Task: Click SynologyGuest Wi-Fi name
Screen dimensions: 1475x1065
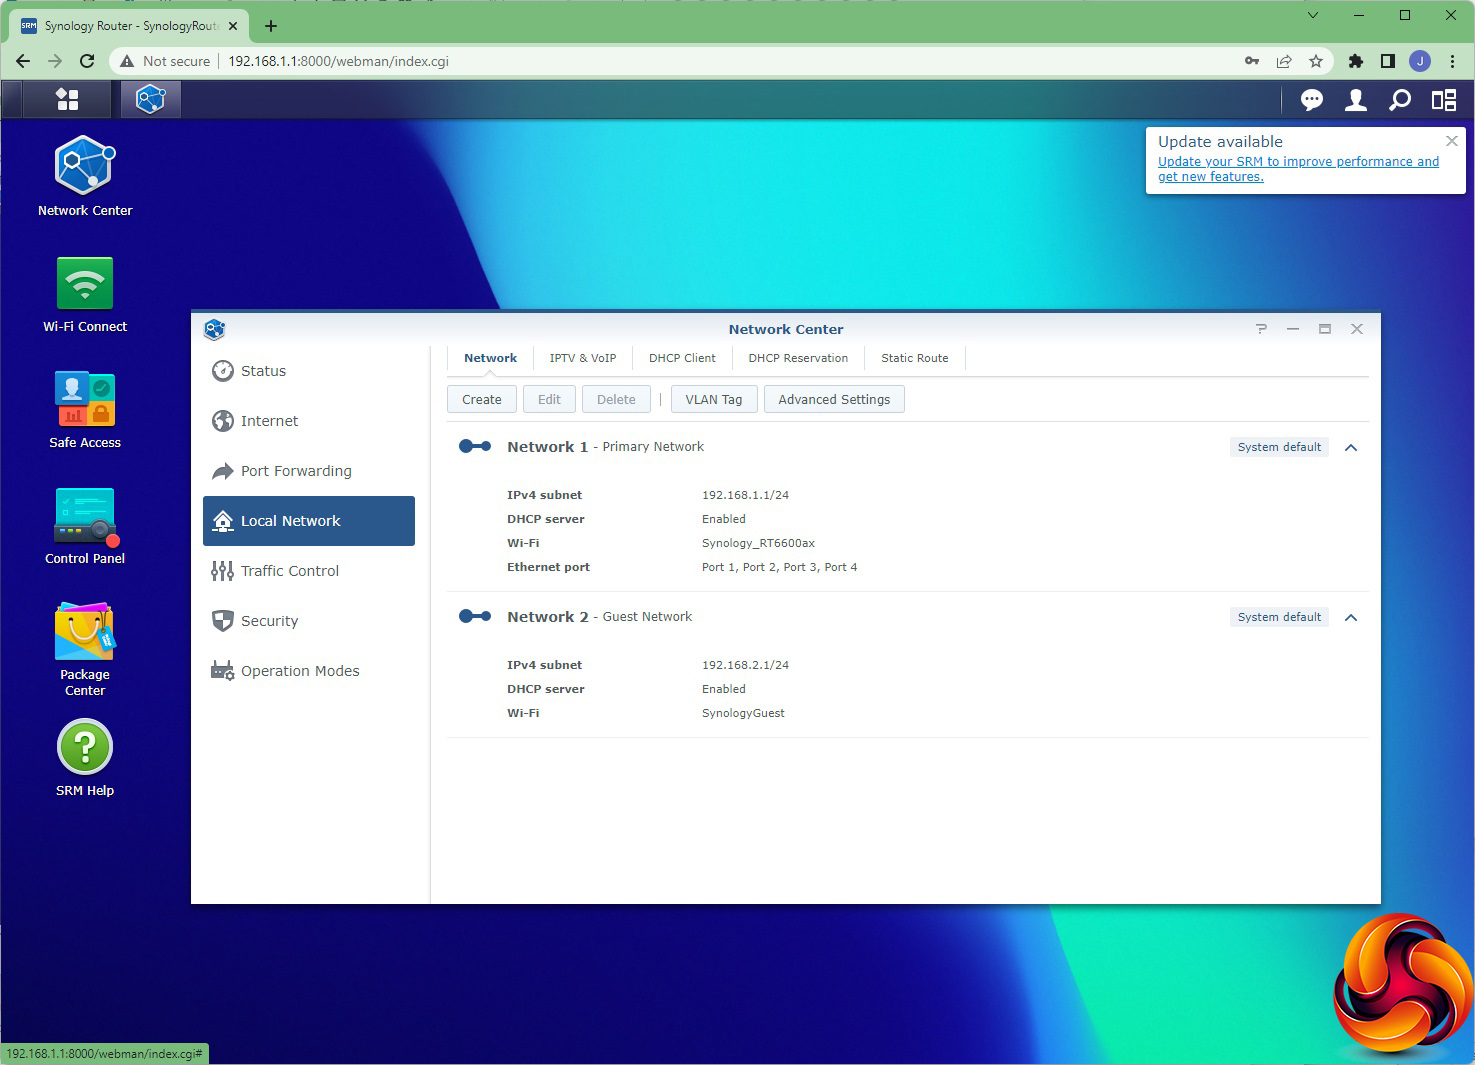Action: coord(743,713)
